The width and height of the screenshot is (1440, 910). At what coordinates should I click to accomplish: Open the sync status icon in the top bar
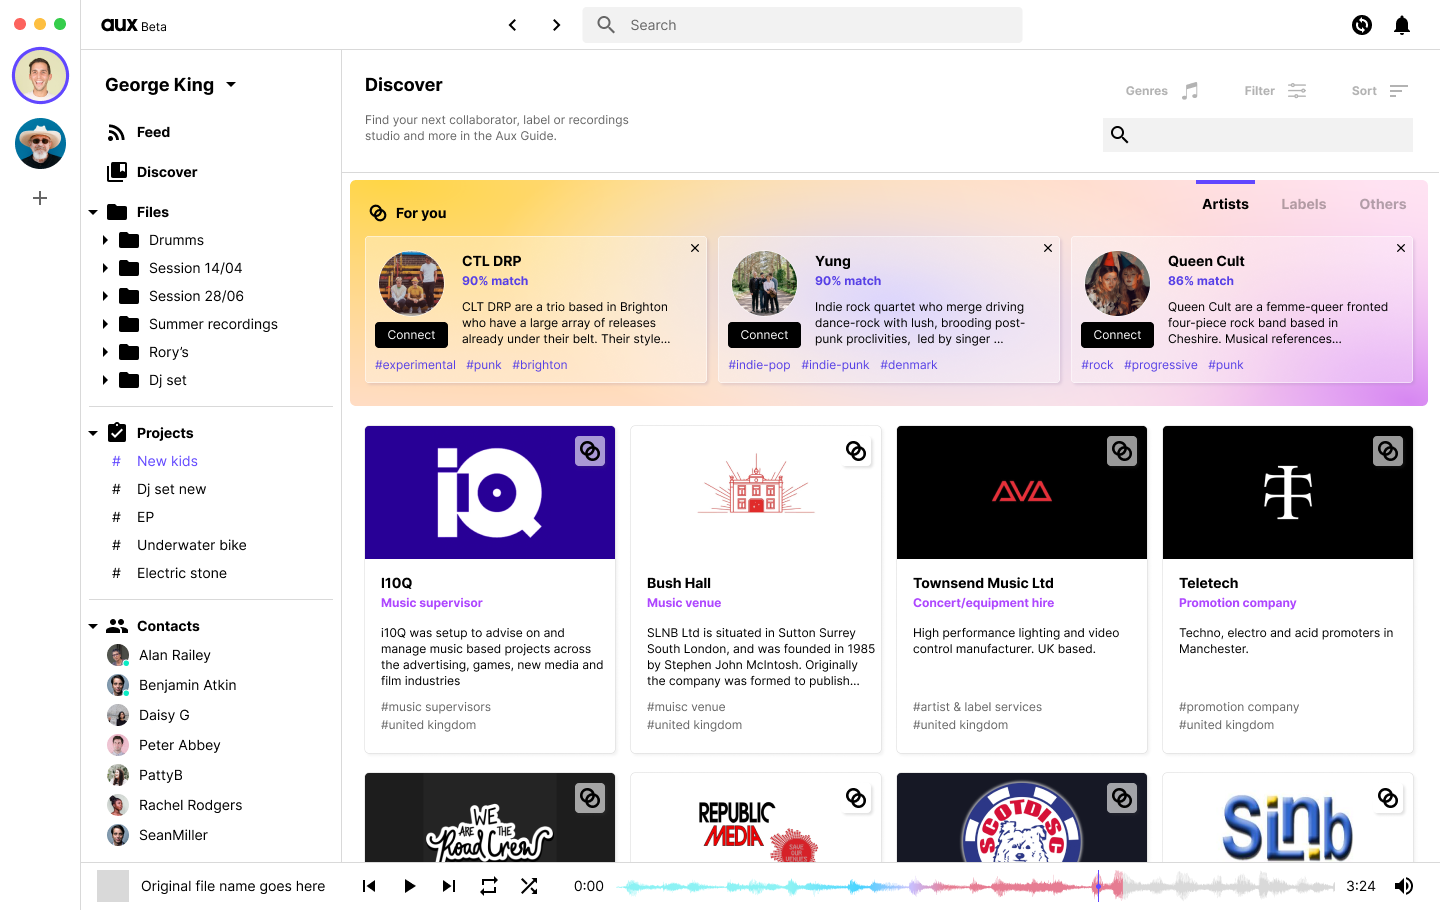(1362, 25)
